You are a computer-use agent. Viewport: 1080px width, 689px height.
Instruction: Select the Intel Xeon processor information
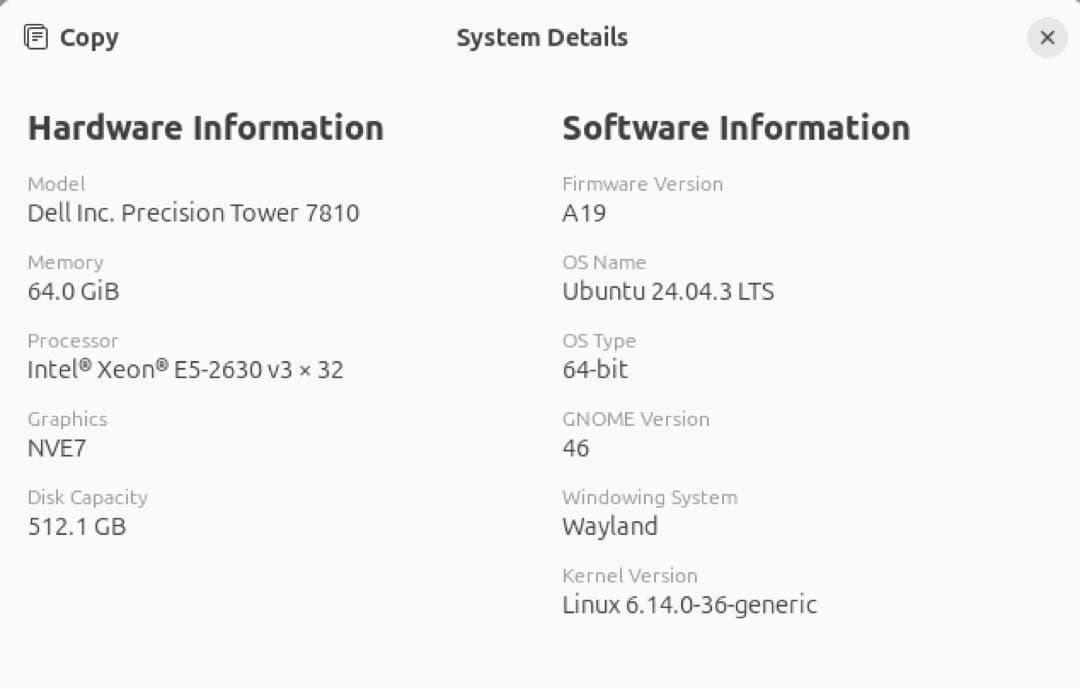[185, 369]
